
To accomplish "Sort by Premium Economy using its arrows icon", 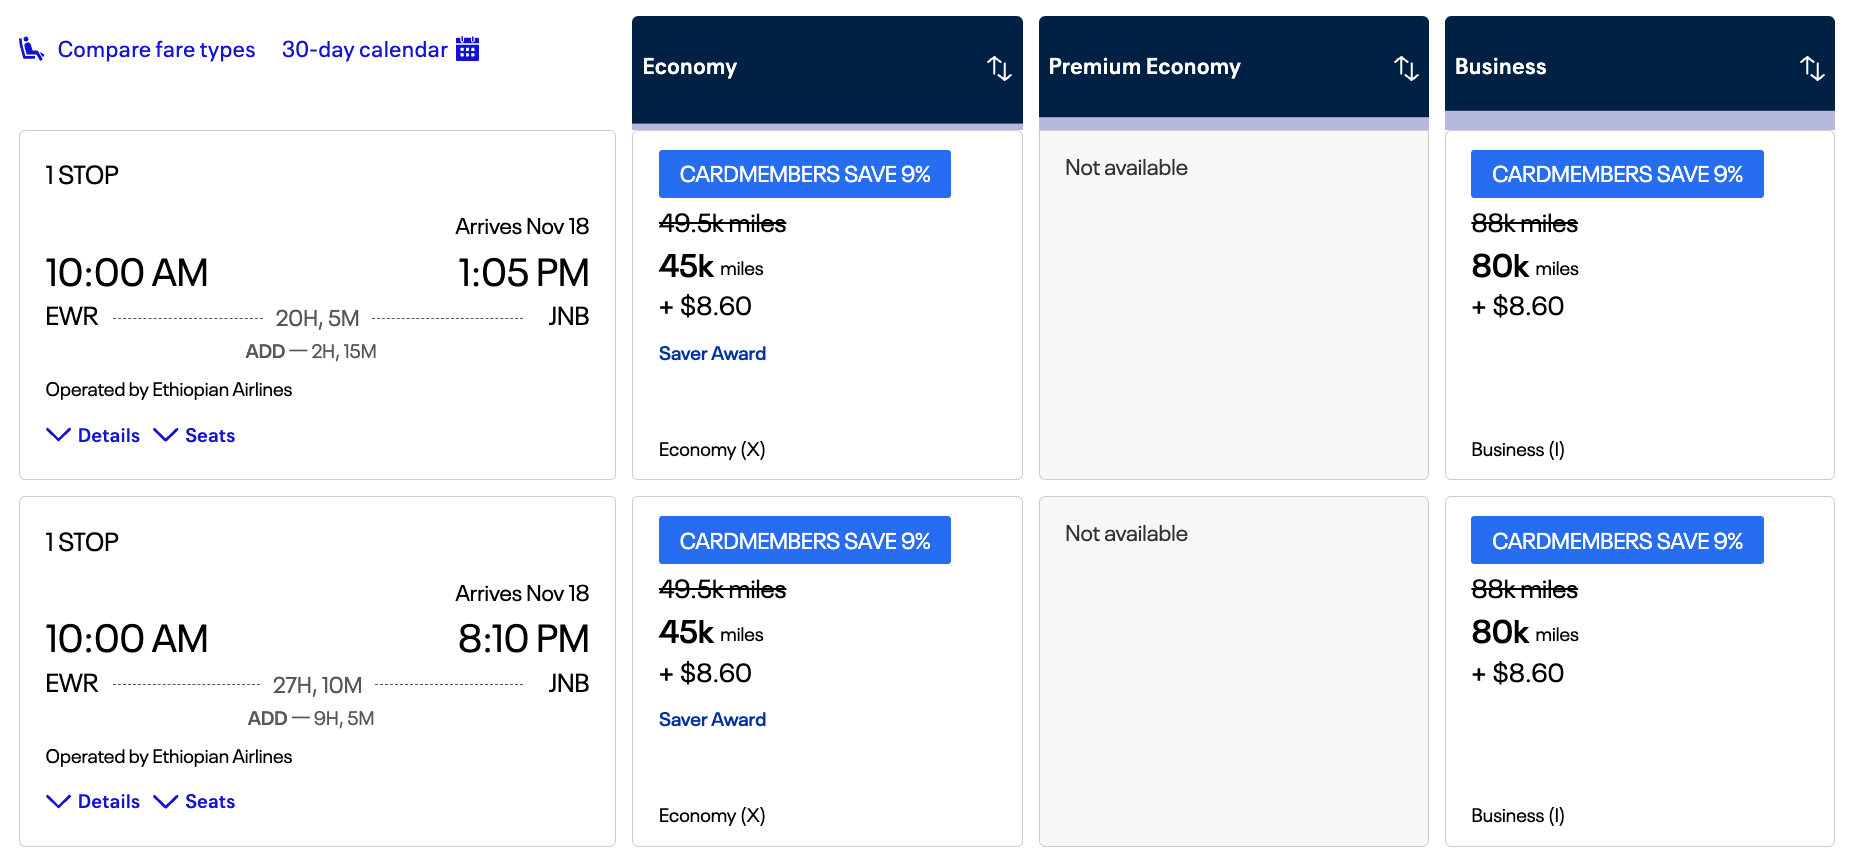I will [x=1406, y=68].
